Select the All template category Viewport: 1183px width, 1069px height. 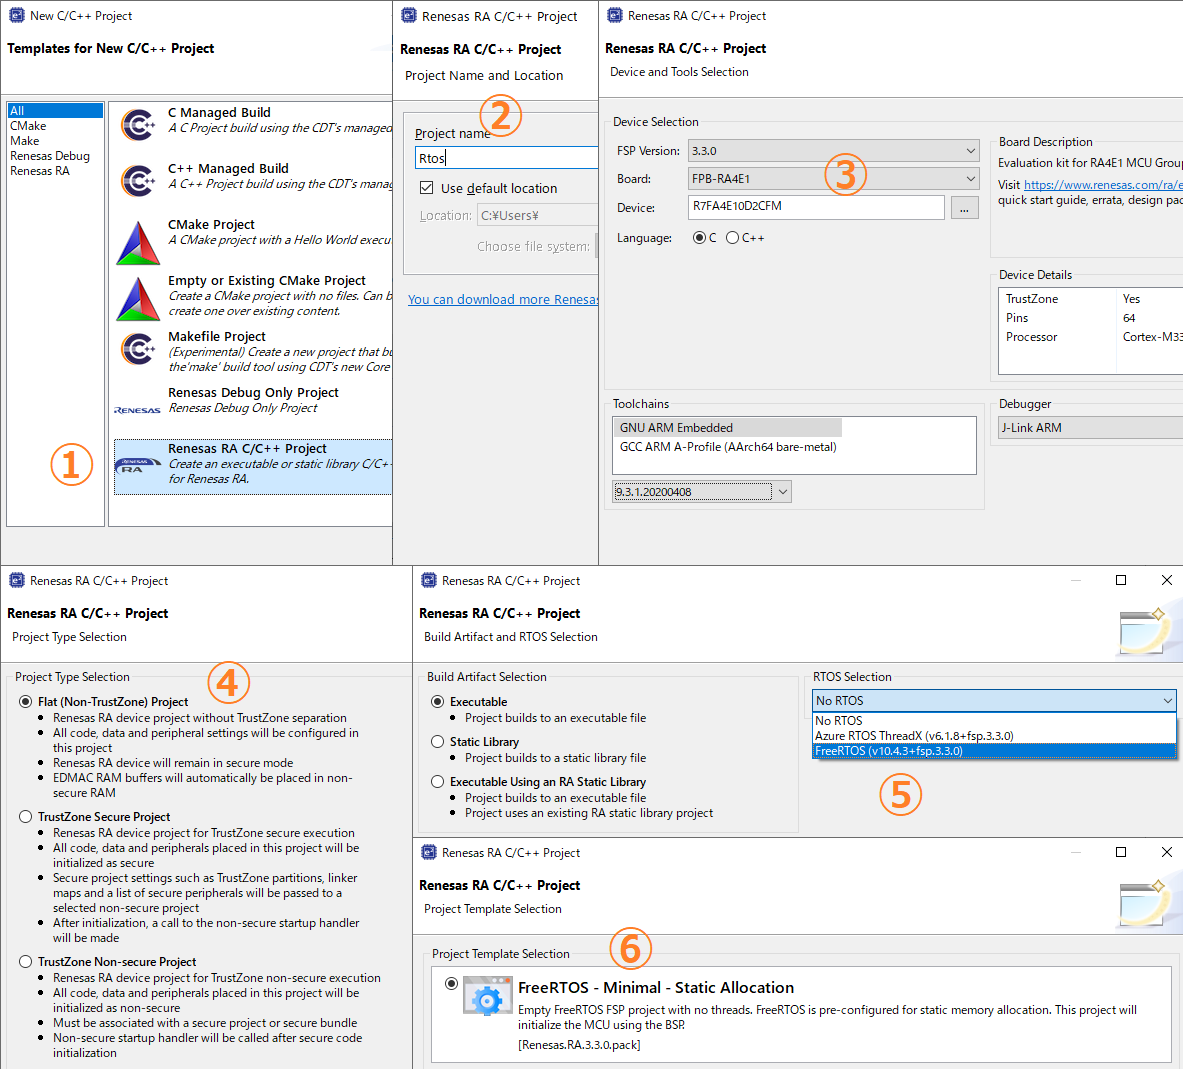click(x=55, y=111)
